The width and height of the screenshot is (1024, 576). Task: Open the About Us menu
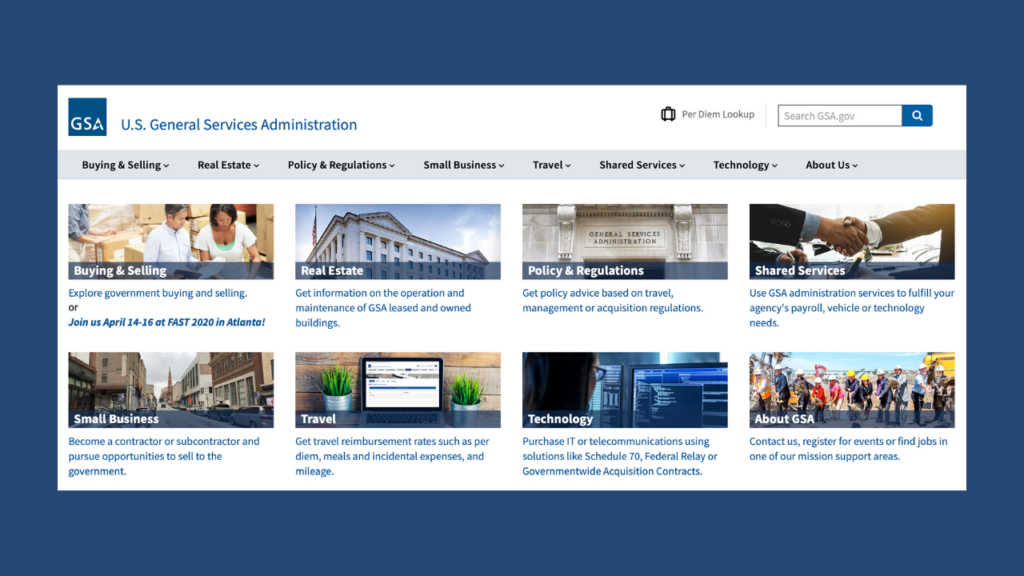pyautogui.click(x=831, y=165)
